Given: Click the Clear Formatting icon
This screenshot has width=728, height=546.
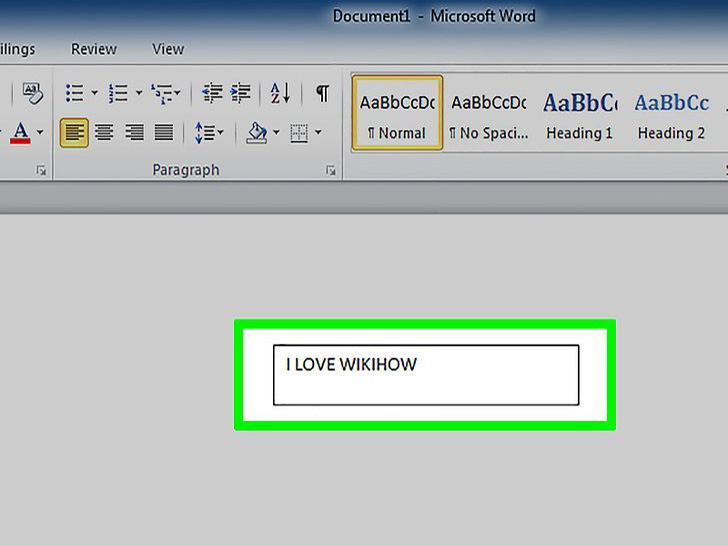Looking at the screenshot, I should click(32, 93).
